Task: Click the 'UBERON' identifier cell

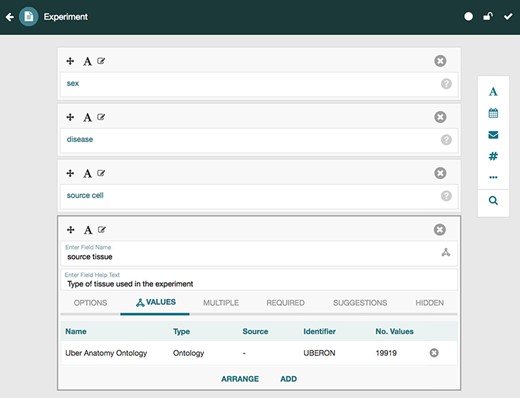Action: (x=319, y=353)
